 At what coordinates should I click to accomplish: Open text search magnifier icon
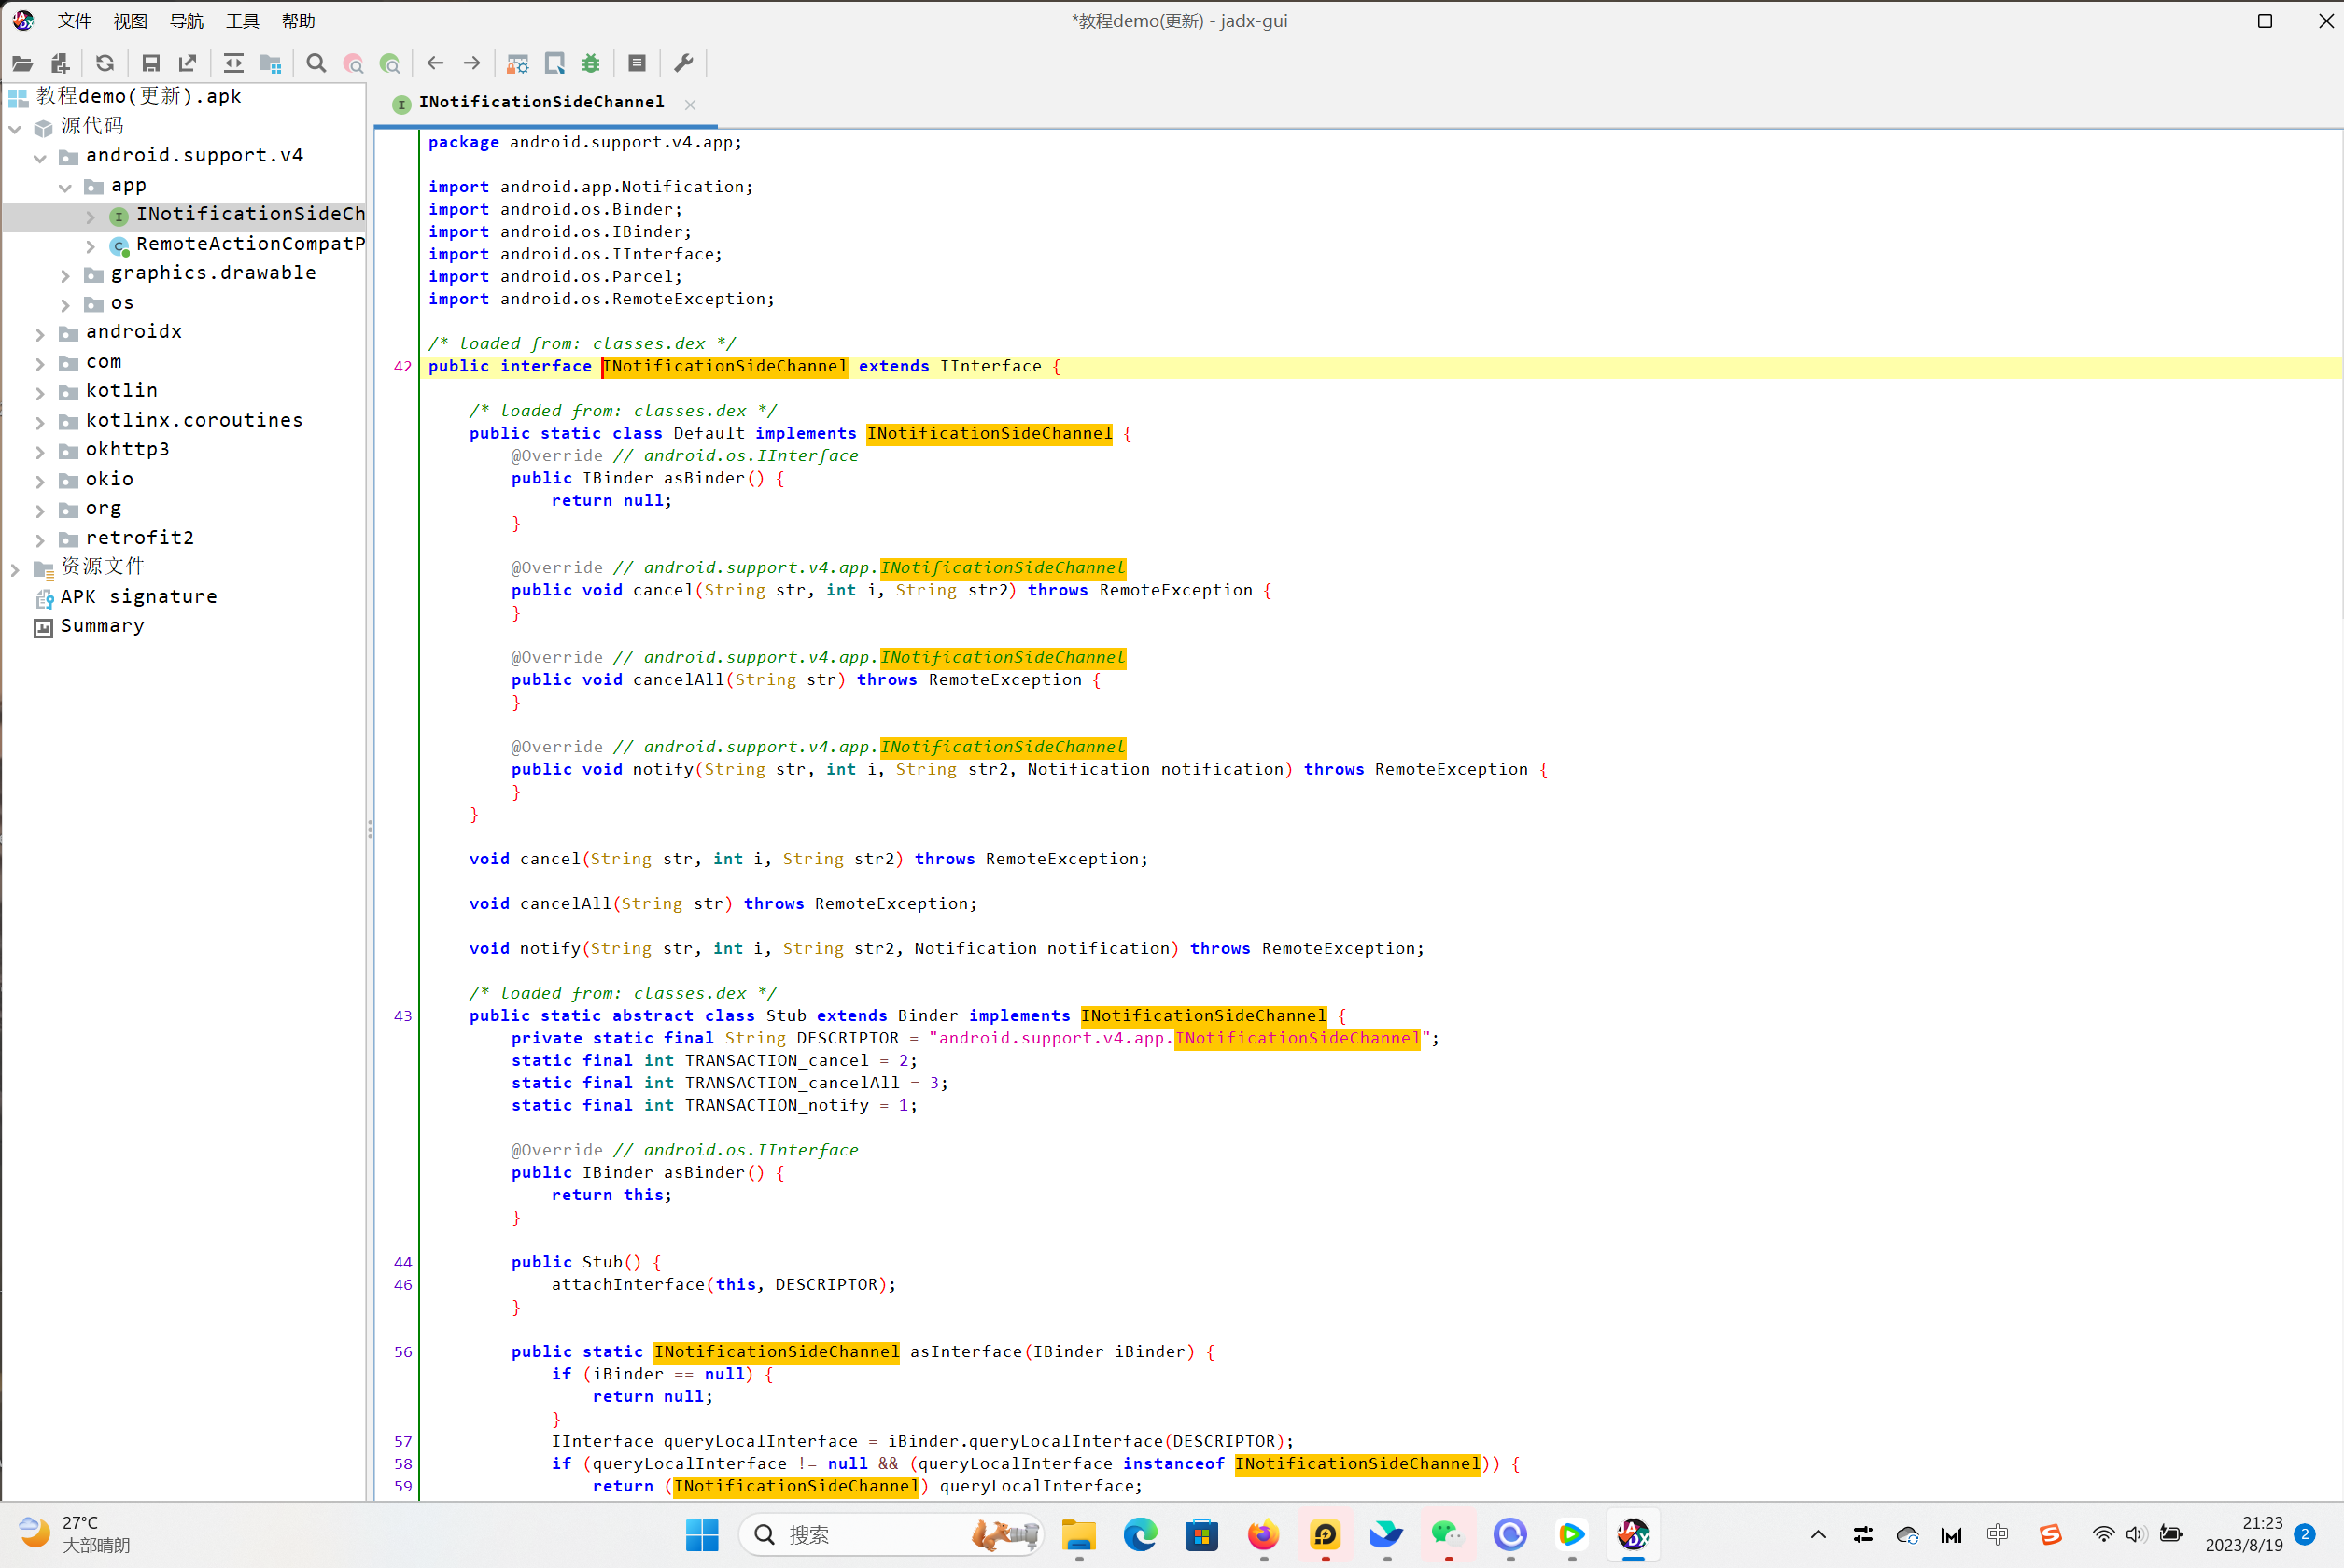(316, 64)
